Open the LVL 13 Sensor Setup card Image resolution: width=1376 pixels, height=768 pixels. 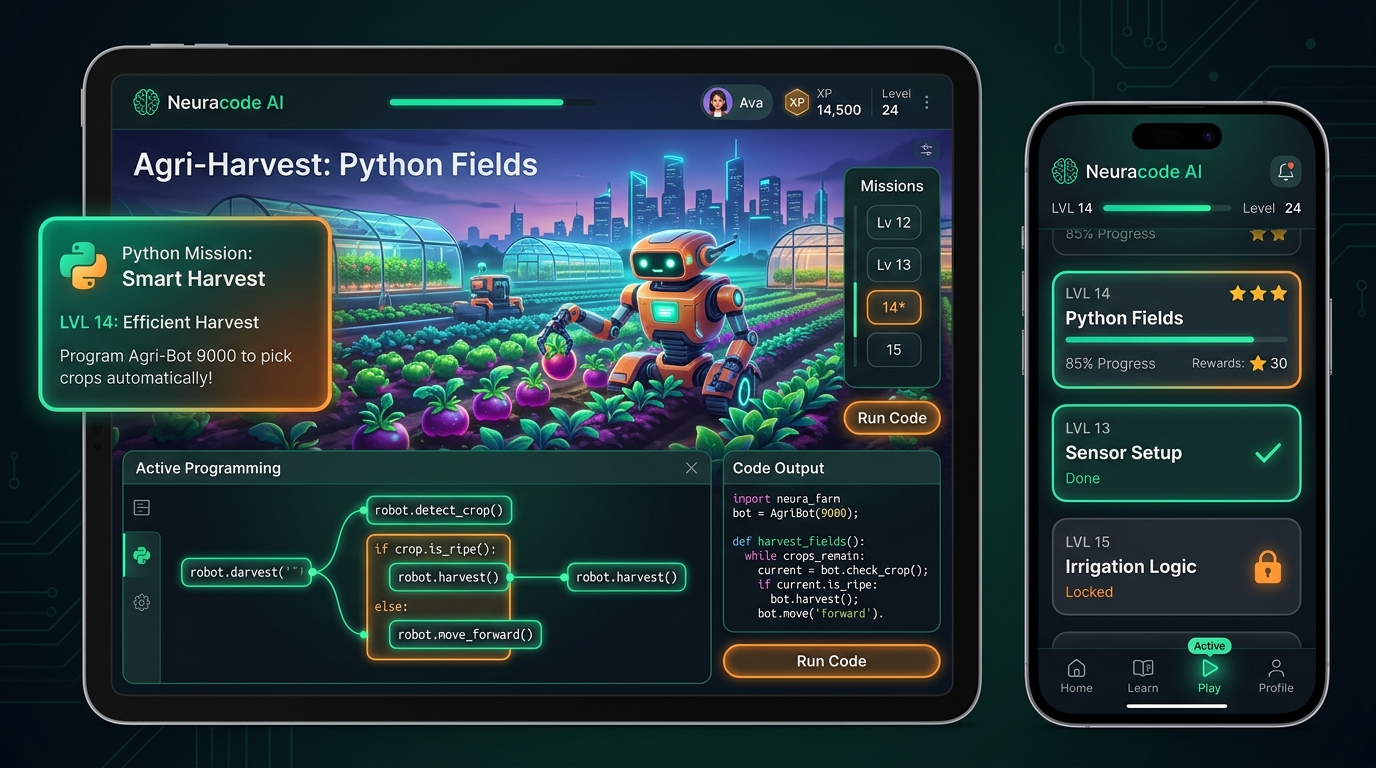(x=1177, y=453)
